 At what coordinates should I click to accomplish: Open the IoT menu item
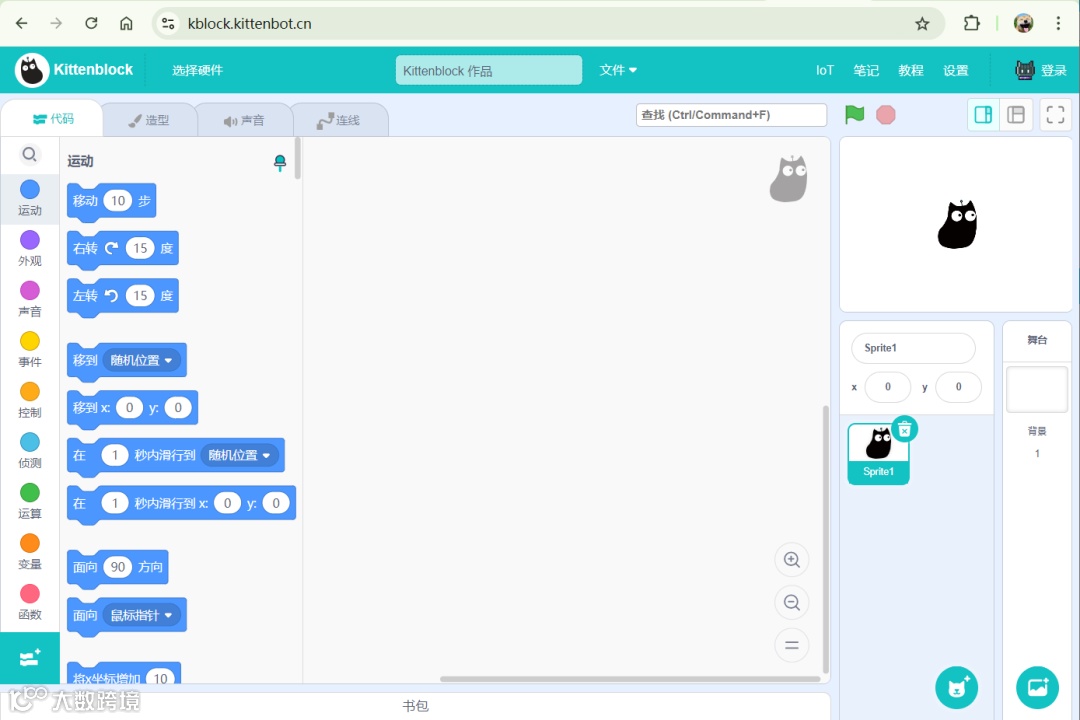tap(824, 70)
